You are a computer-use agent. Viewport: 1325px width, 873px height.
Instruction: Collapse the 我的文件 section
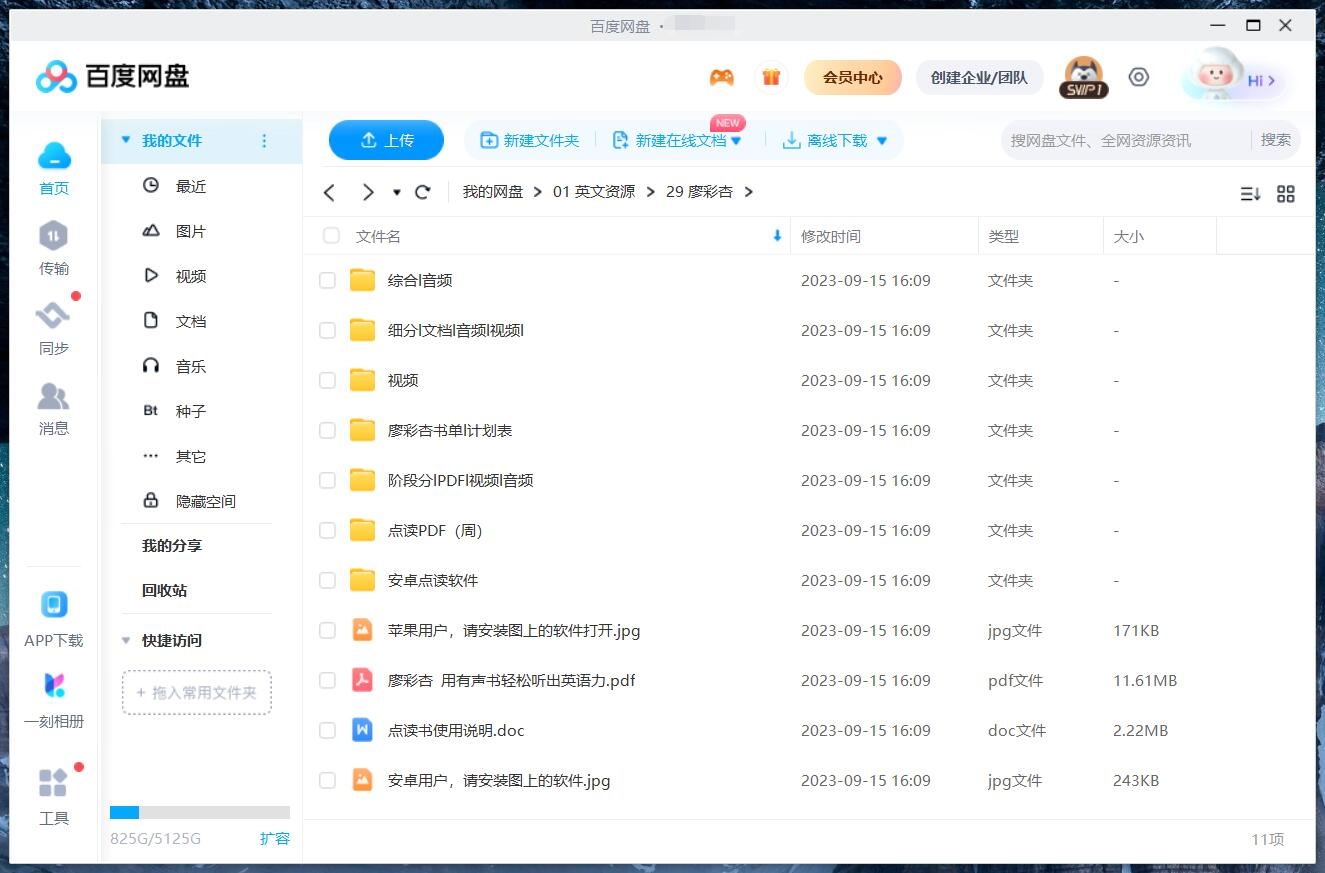tap(124, 141)
